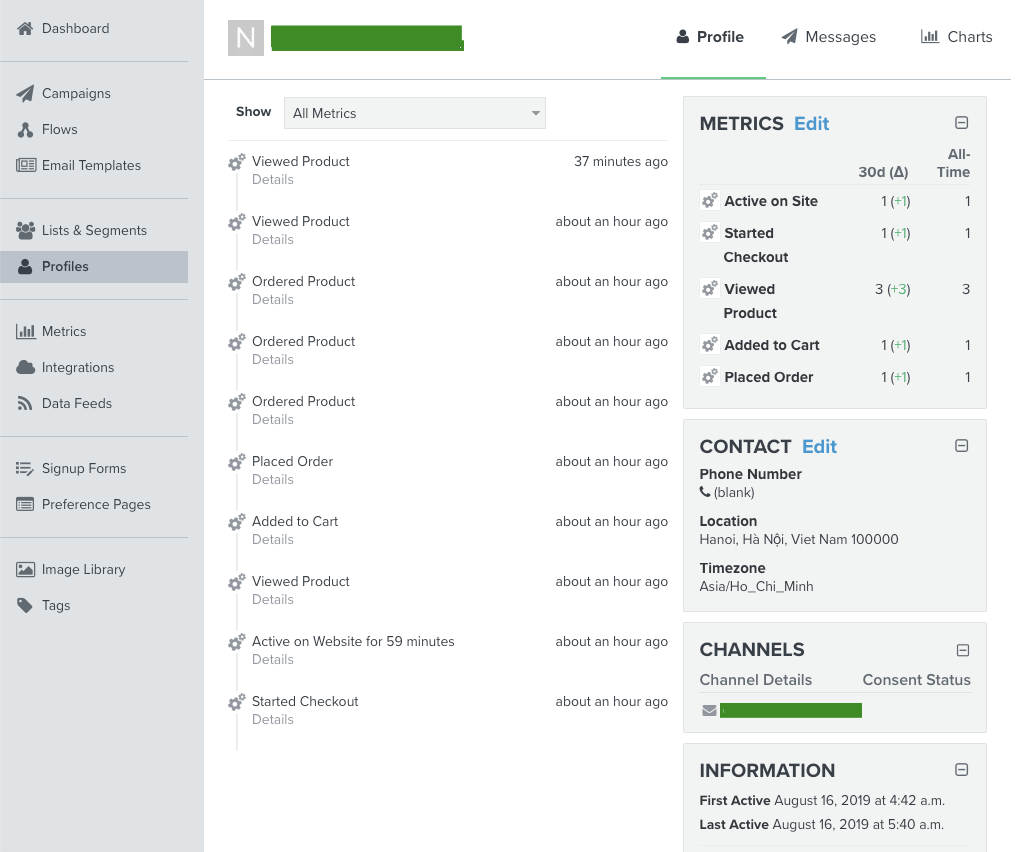Screen dimensions: 1016x852
Task: Click the gear icon beside Placed Order metric
Action: click(x=710, y=376)
